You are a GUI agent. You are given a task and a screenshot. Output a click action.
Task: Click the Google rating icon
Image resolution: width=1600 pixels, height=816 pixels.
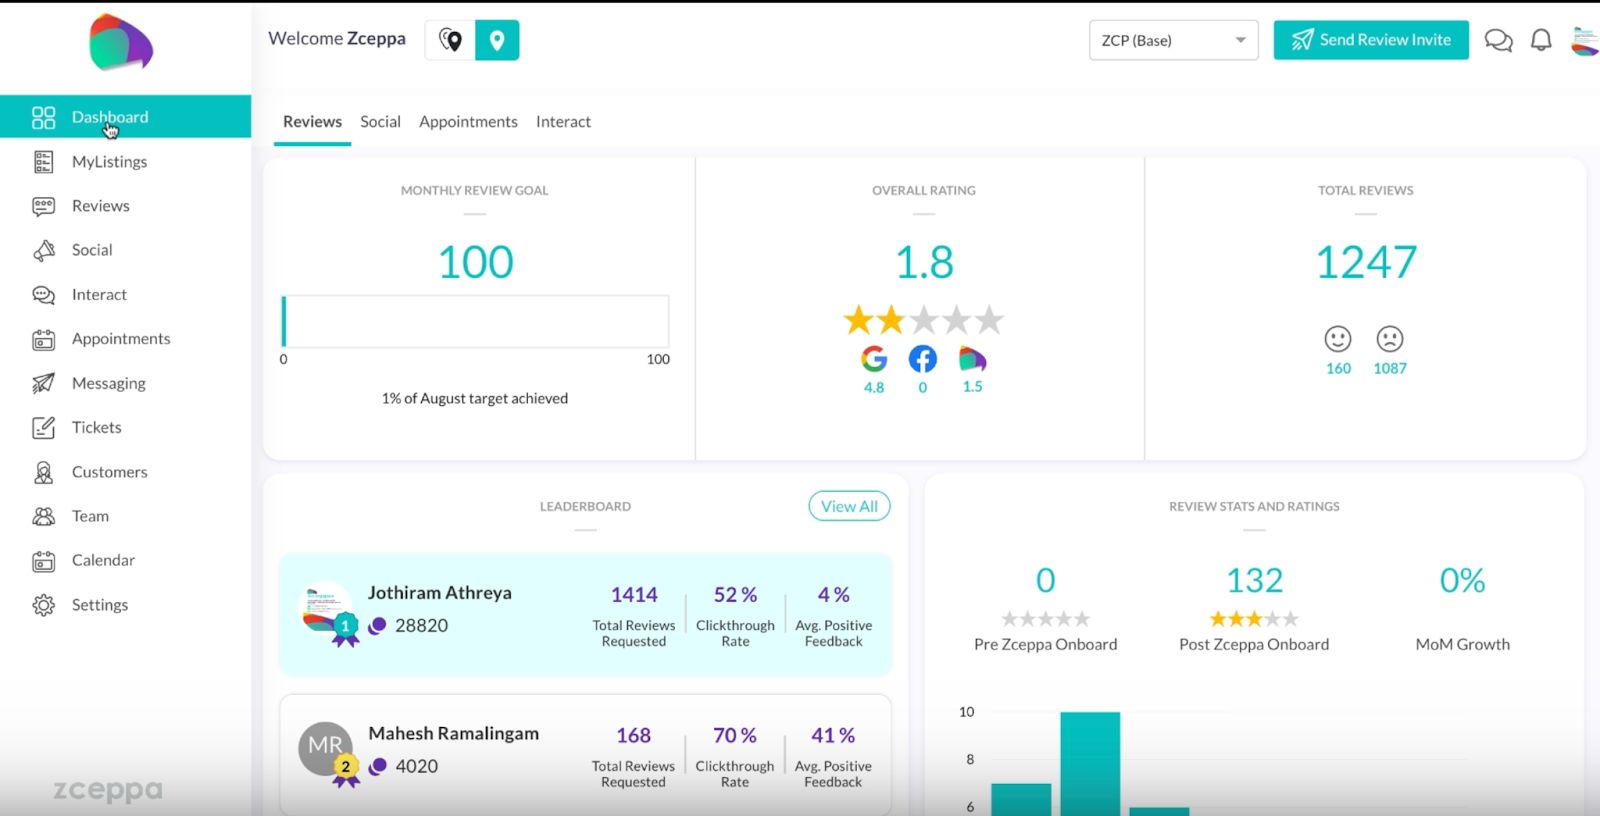(874, 358)
